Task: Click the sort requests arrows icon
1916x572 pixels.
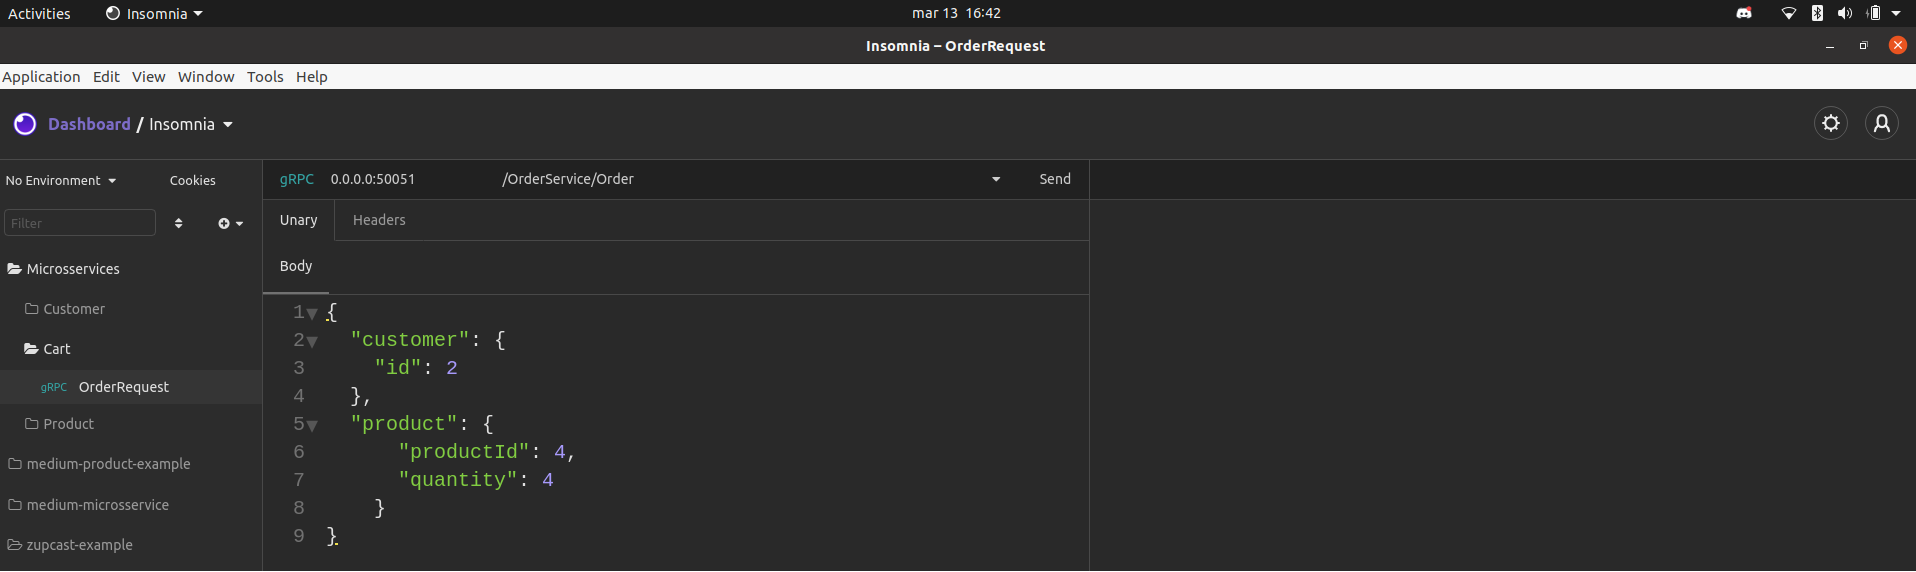Action: point(178,223)
